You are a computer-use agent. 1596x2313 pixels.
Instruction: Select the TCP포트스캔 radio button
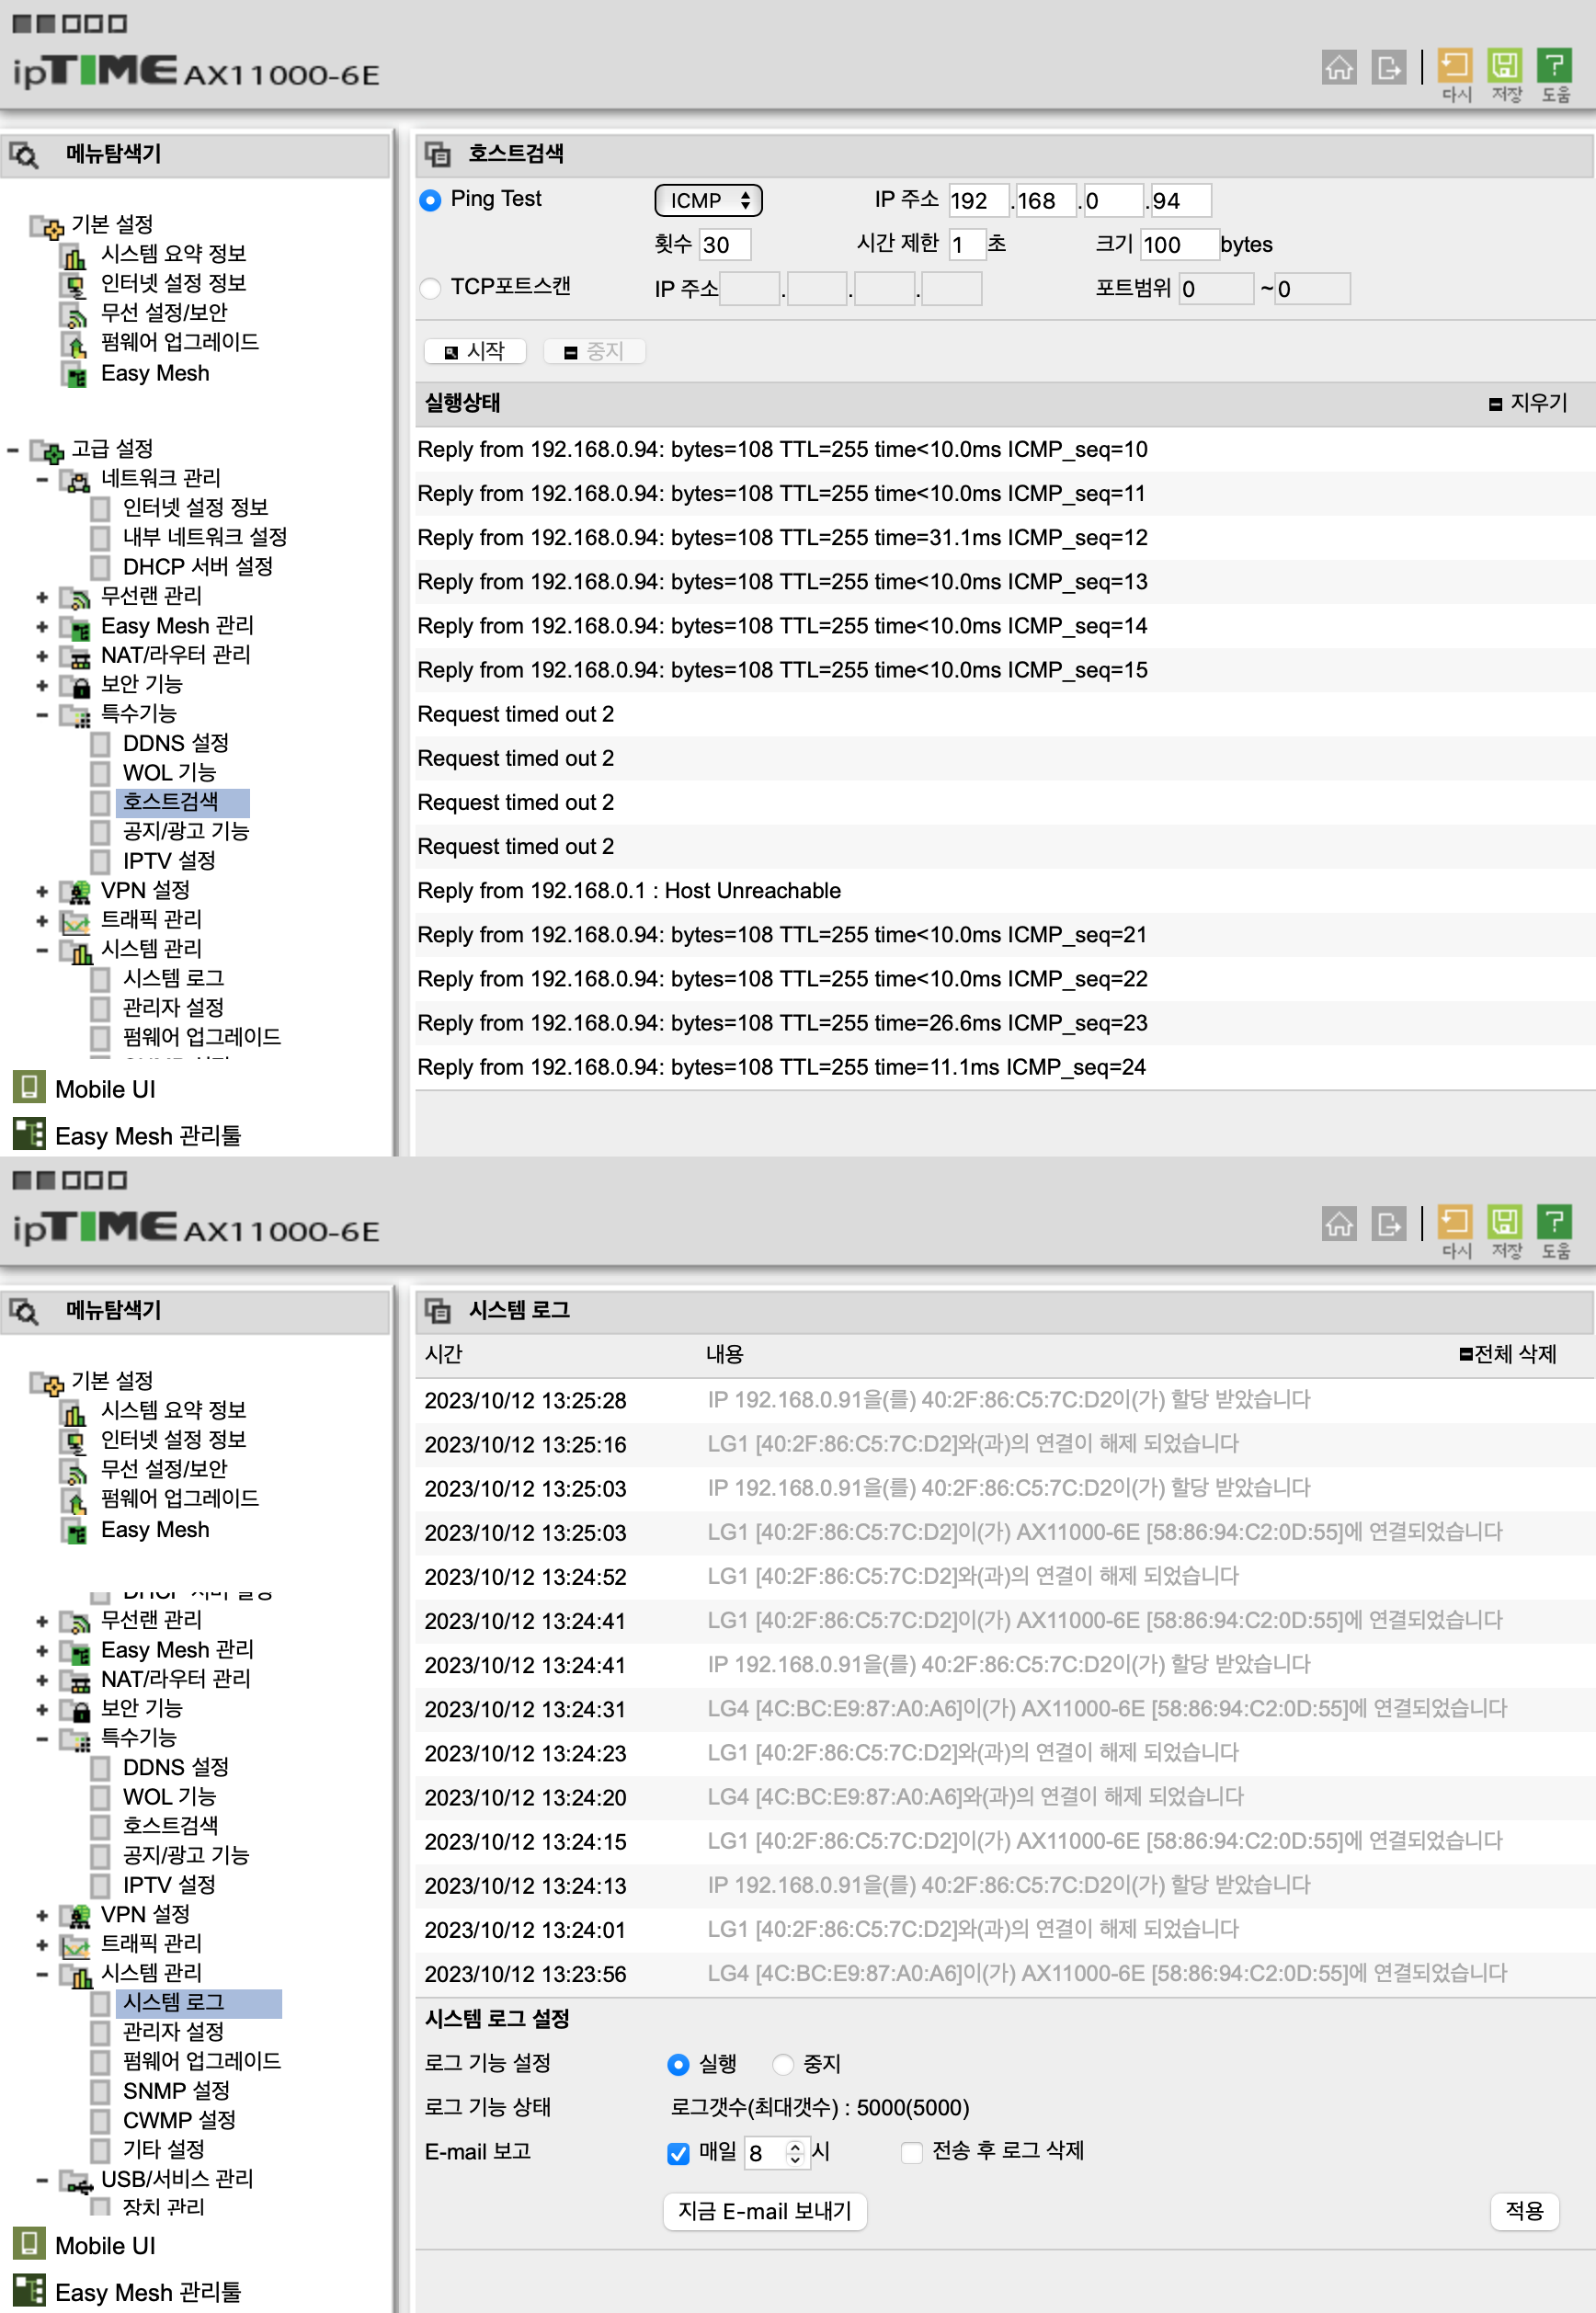[430, 288]
